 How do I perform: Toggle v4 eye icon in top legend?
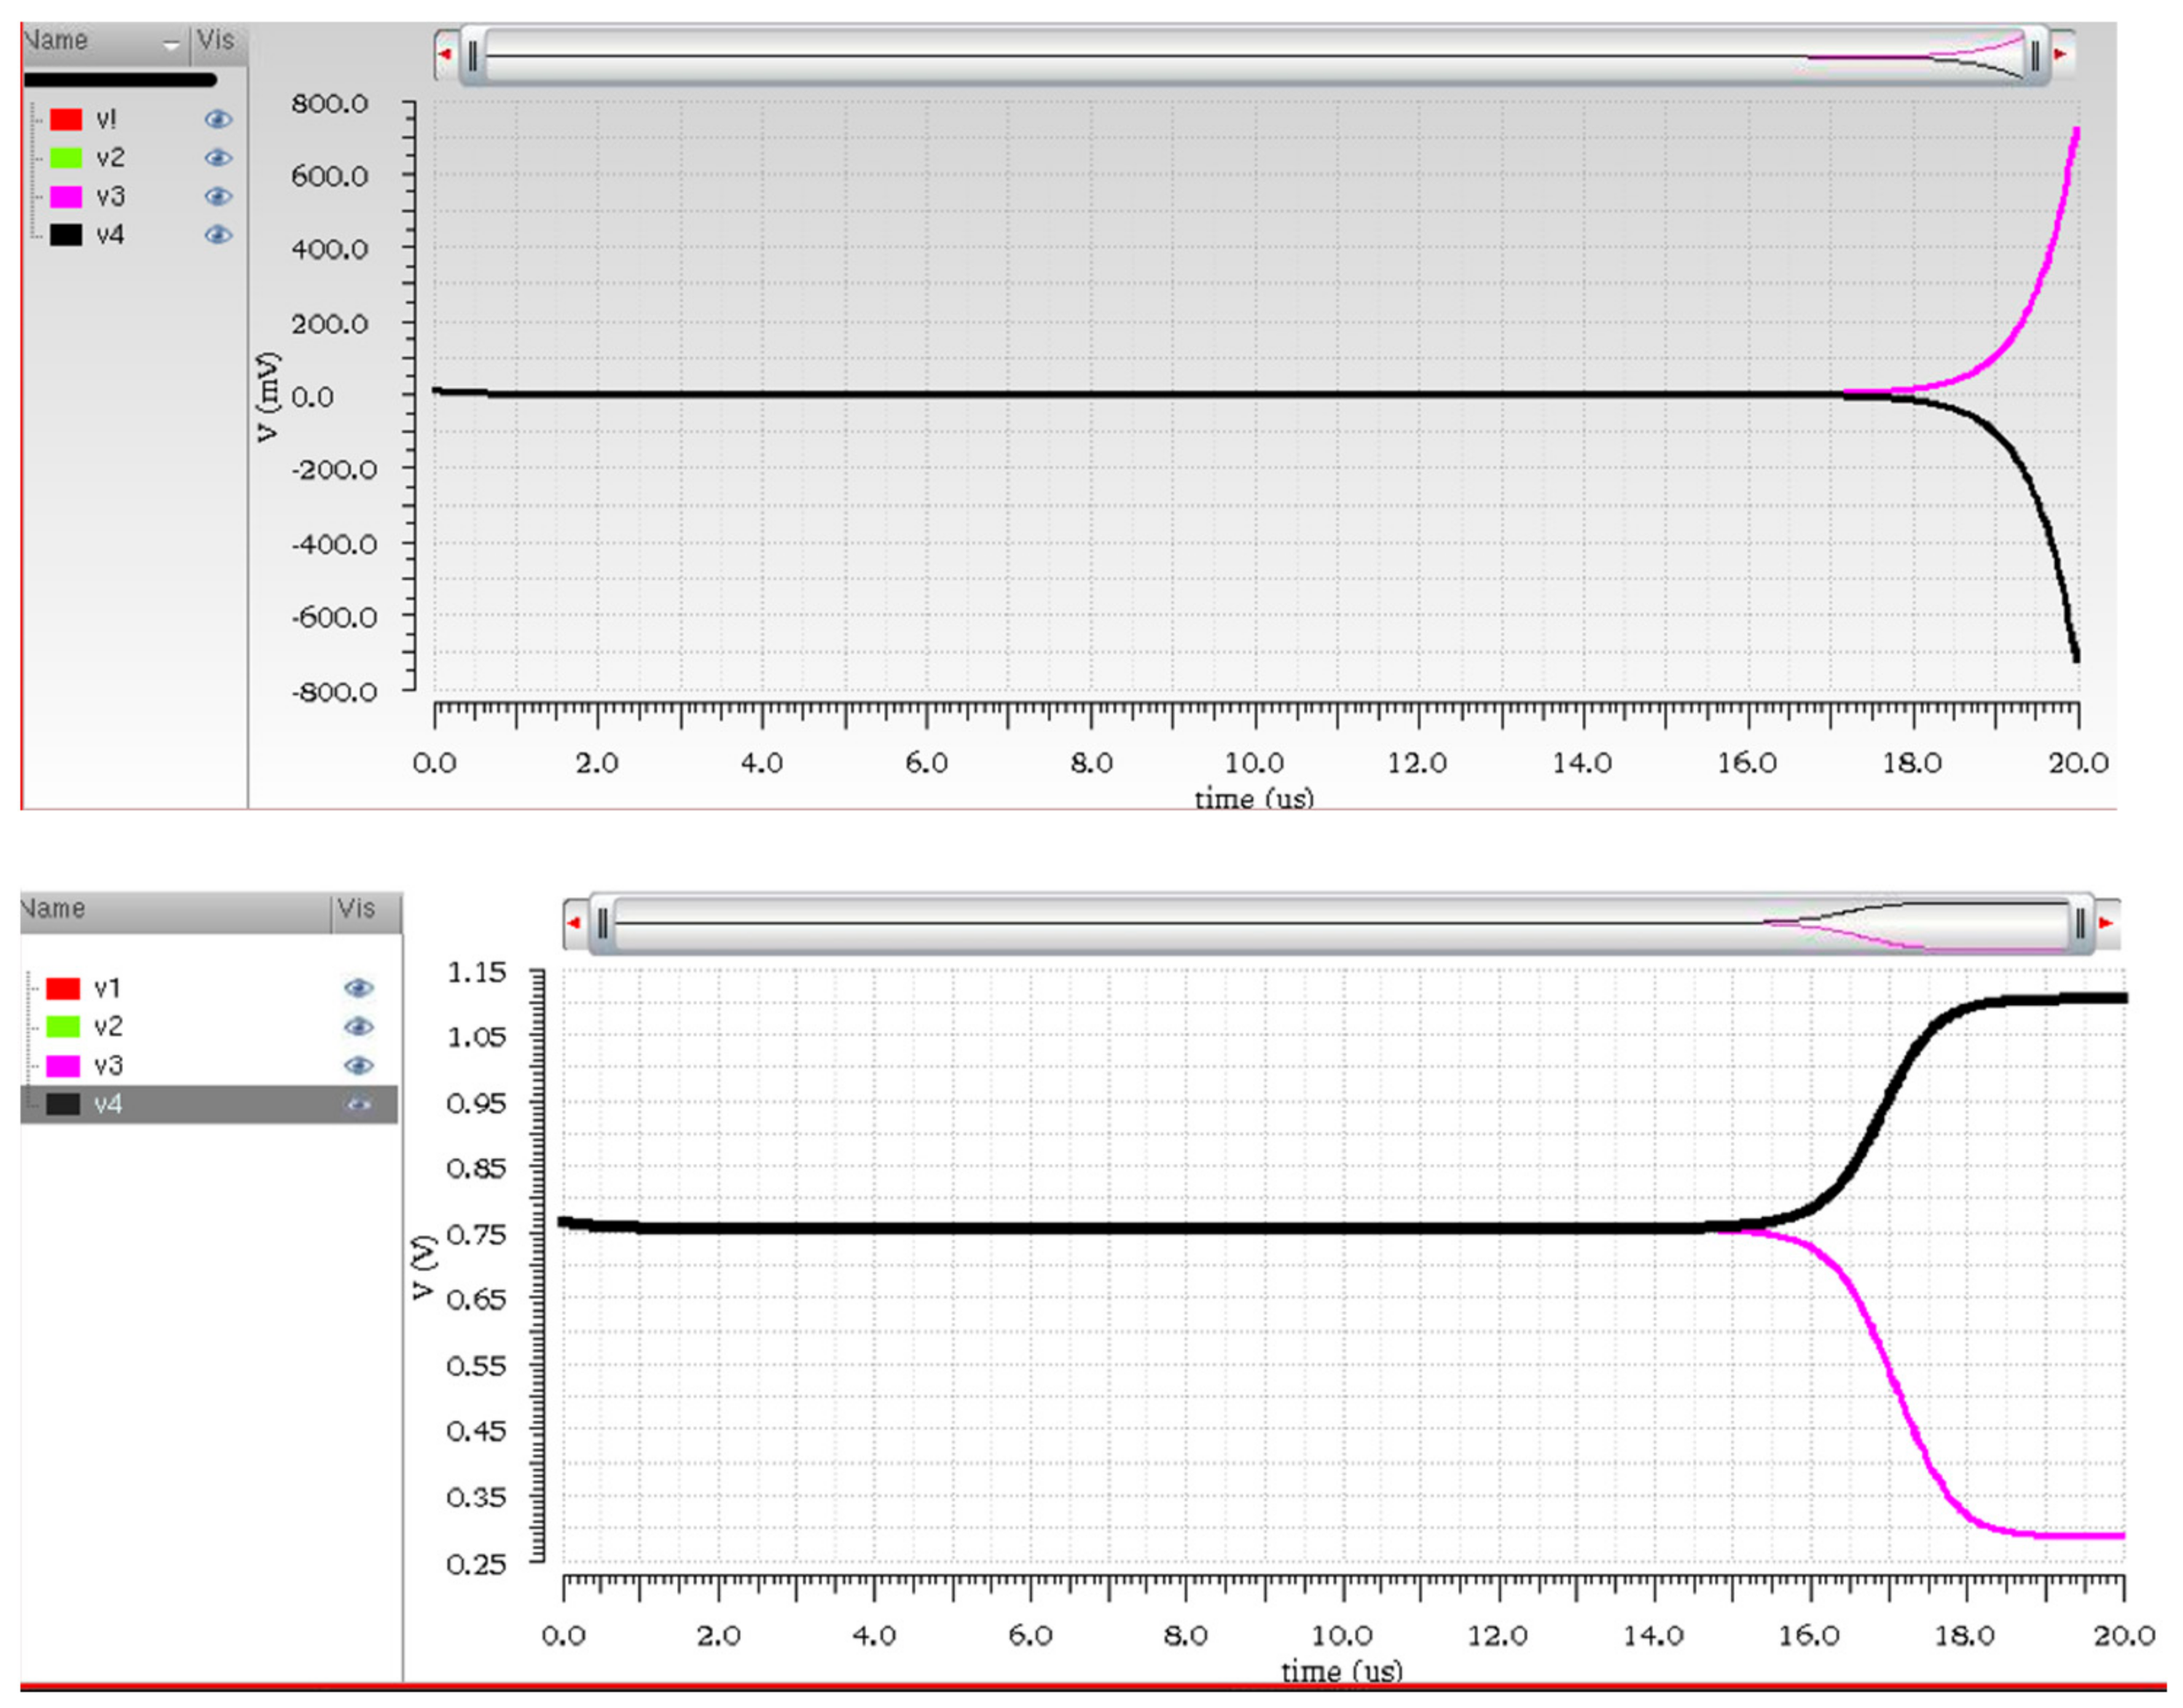[x=218, y=235]
